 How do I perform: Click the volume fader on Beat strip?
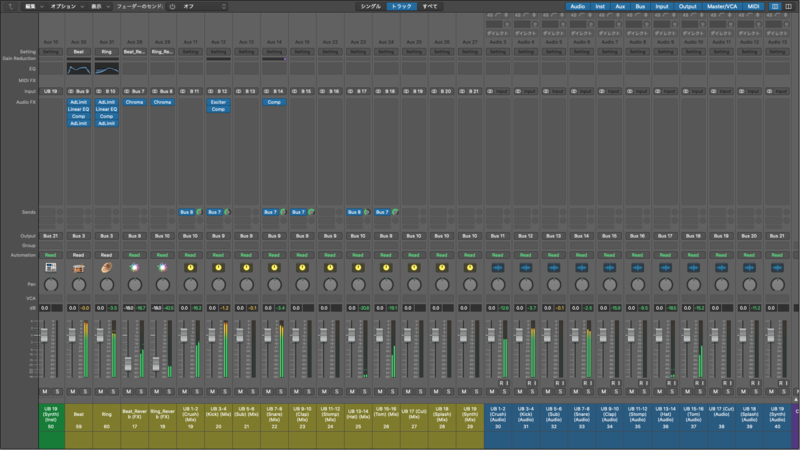click(72, 335)
